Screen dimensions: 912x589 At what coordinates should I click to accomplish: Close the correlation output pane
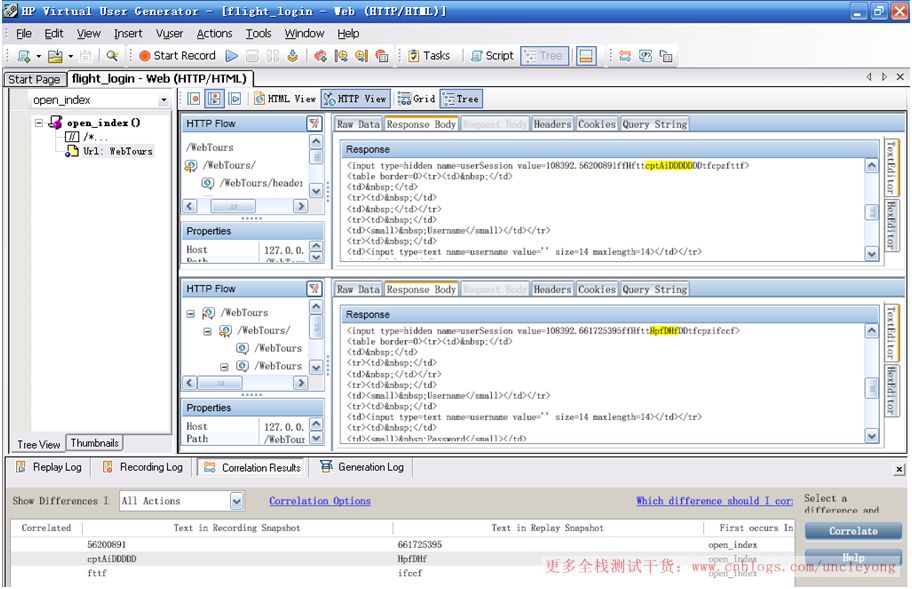pos(899,469)
